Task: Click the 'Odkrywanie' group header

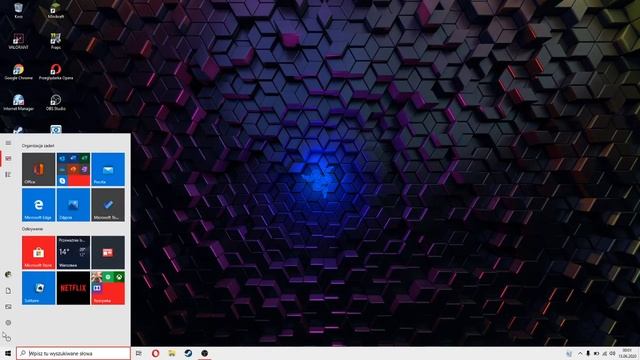Action: (x=32, y=229)
